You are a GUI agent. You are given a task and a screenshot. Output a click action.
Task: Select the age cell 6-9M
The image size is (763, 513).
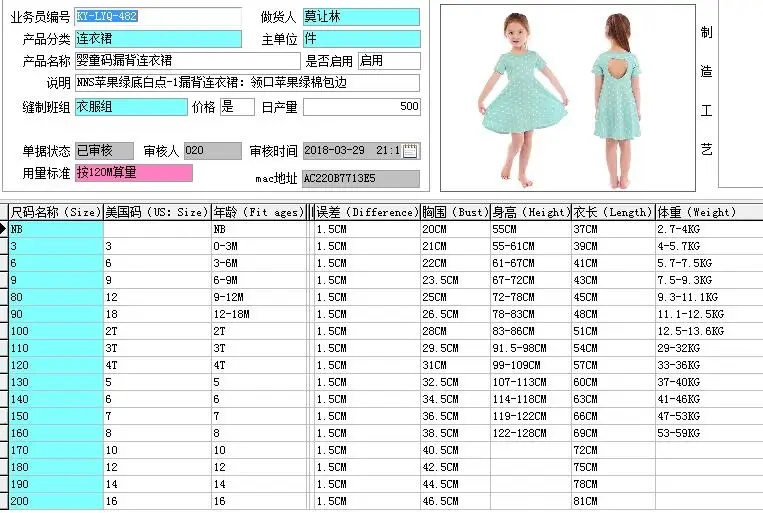[x=259, y=280]
